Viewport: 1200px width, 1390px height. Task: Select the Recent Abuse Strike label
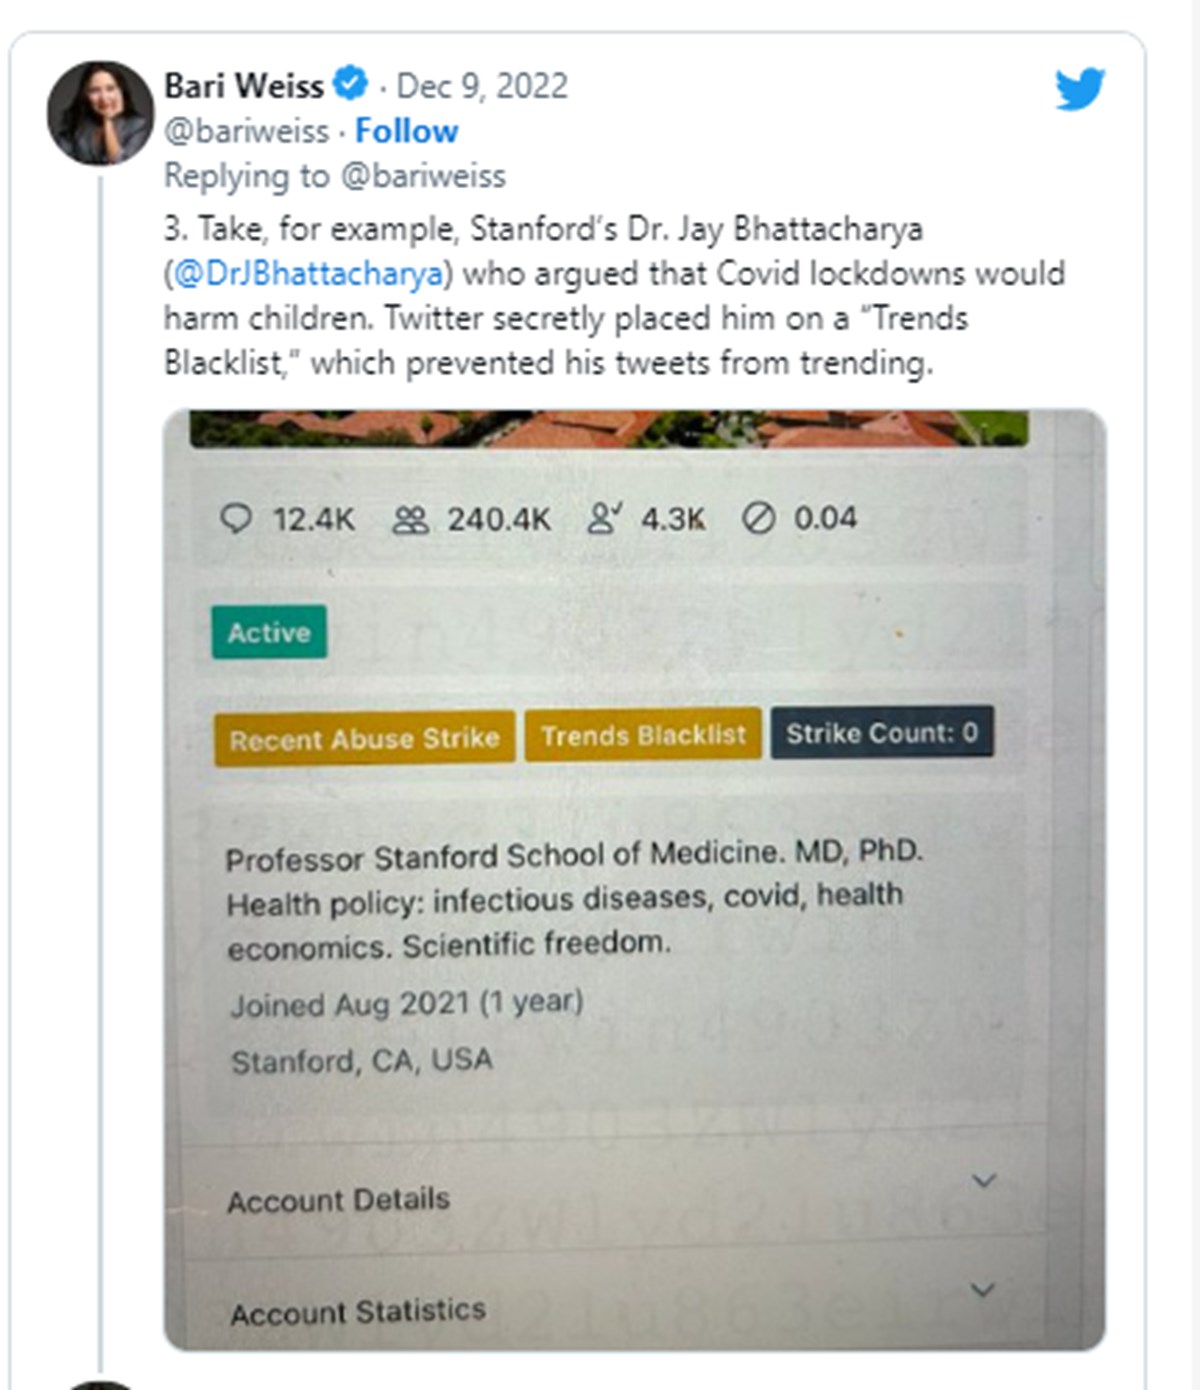[x=364, y=738]
